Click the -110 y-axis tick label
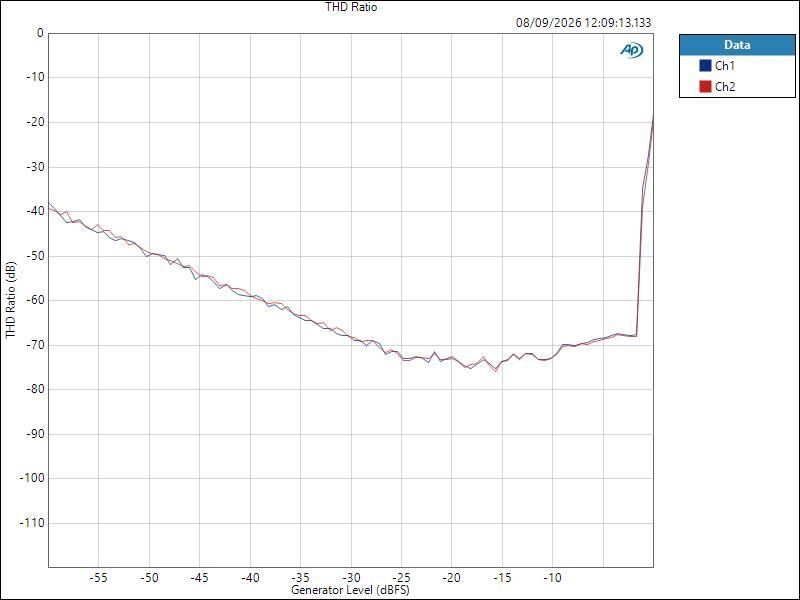The image size is (800, 600). [x=32, y=523]
